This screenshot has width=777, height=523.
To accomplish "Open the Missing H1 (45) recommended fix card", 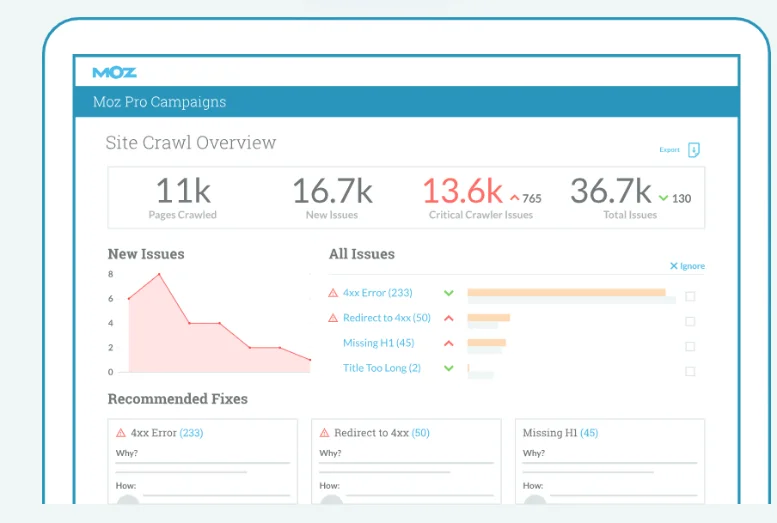I will pos(610,461).
